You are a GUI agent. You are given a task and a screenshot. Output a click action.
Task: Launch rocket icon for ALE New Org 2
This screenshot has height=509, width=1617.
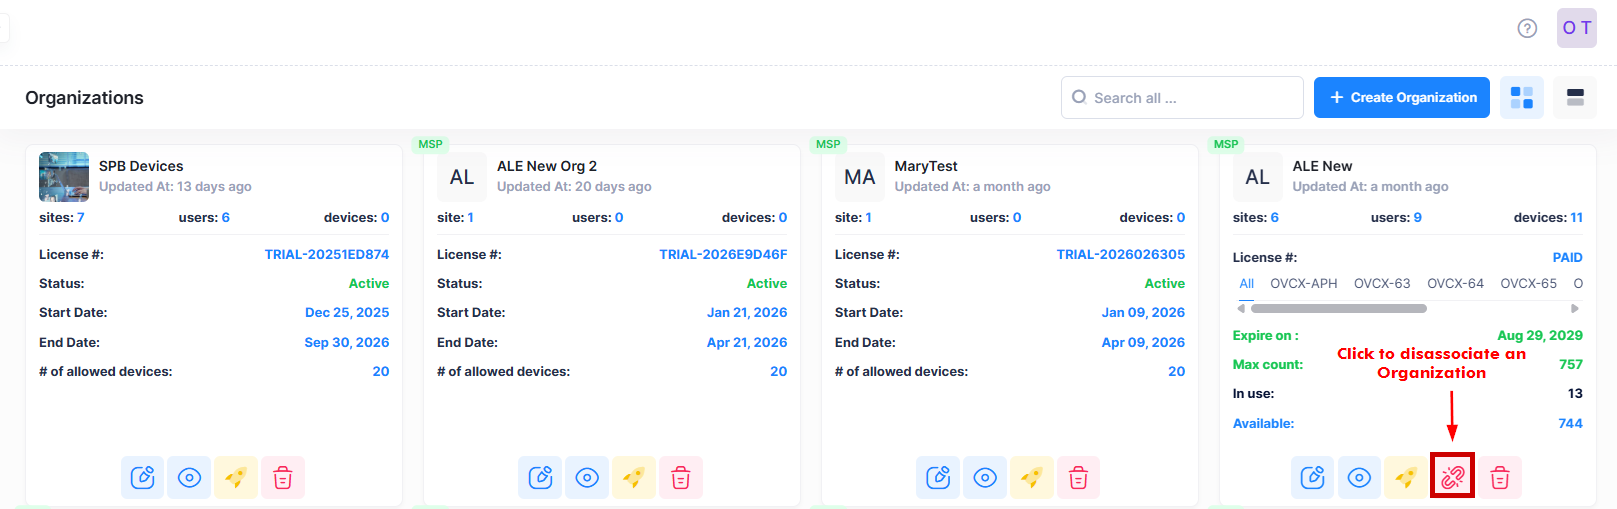pos(633,478)
